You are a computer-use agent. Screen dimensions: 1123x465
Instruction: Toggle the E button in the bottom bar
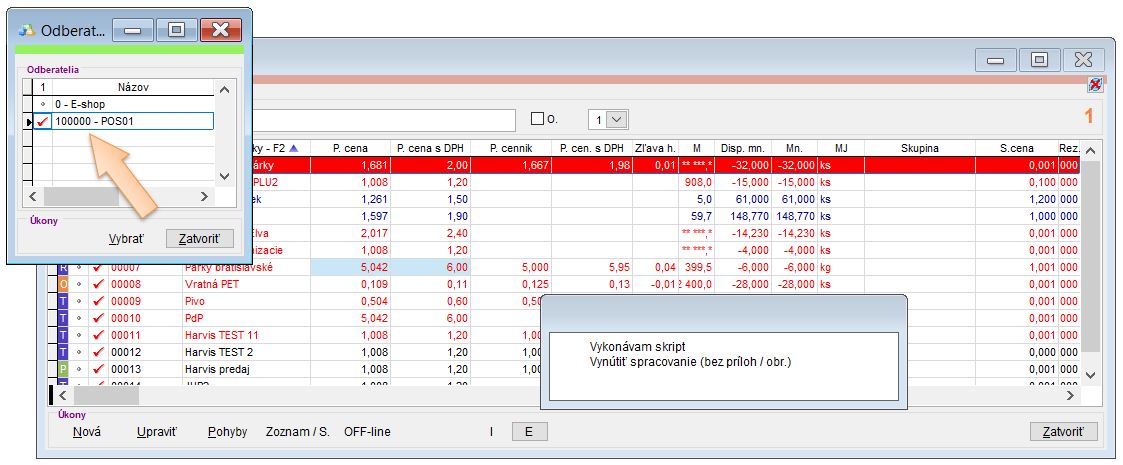[x=529, y=432]
